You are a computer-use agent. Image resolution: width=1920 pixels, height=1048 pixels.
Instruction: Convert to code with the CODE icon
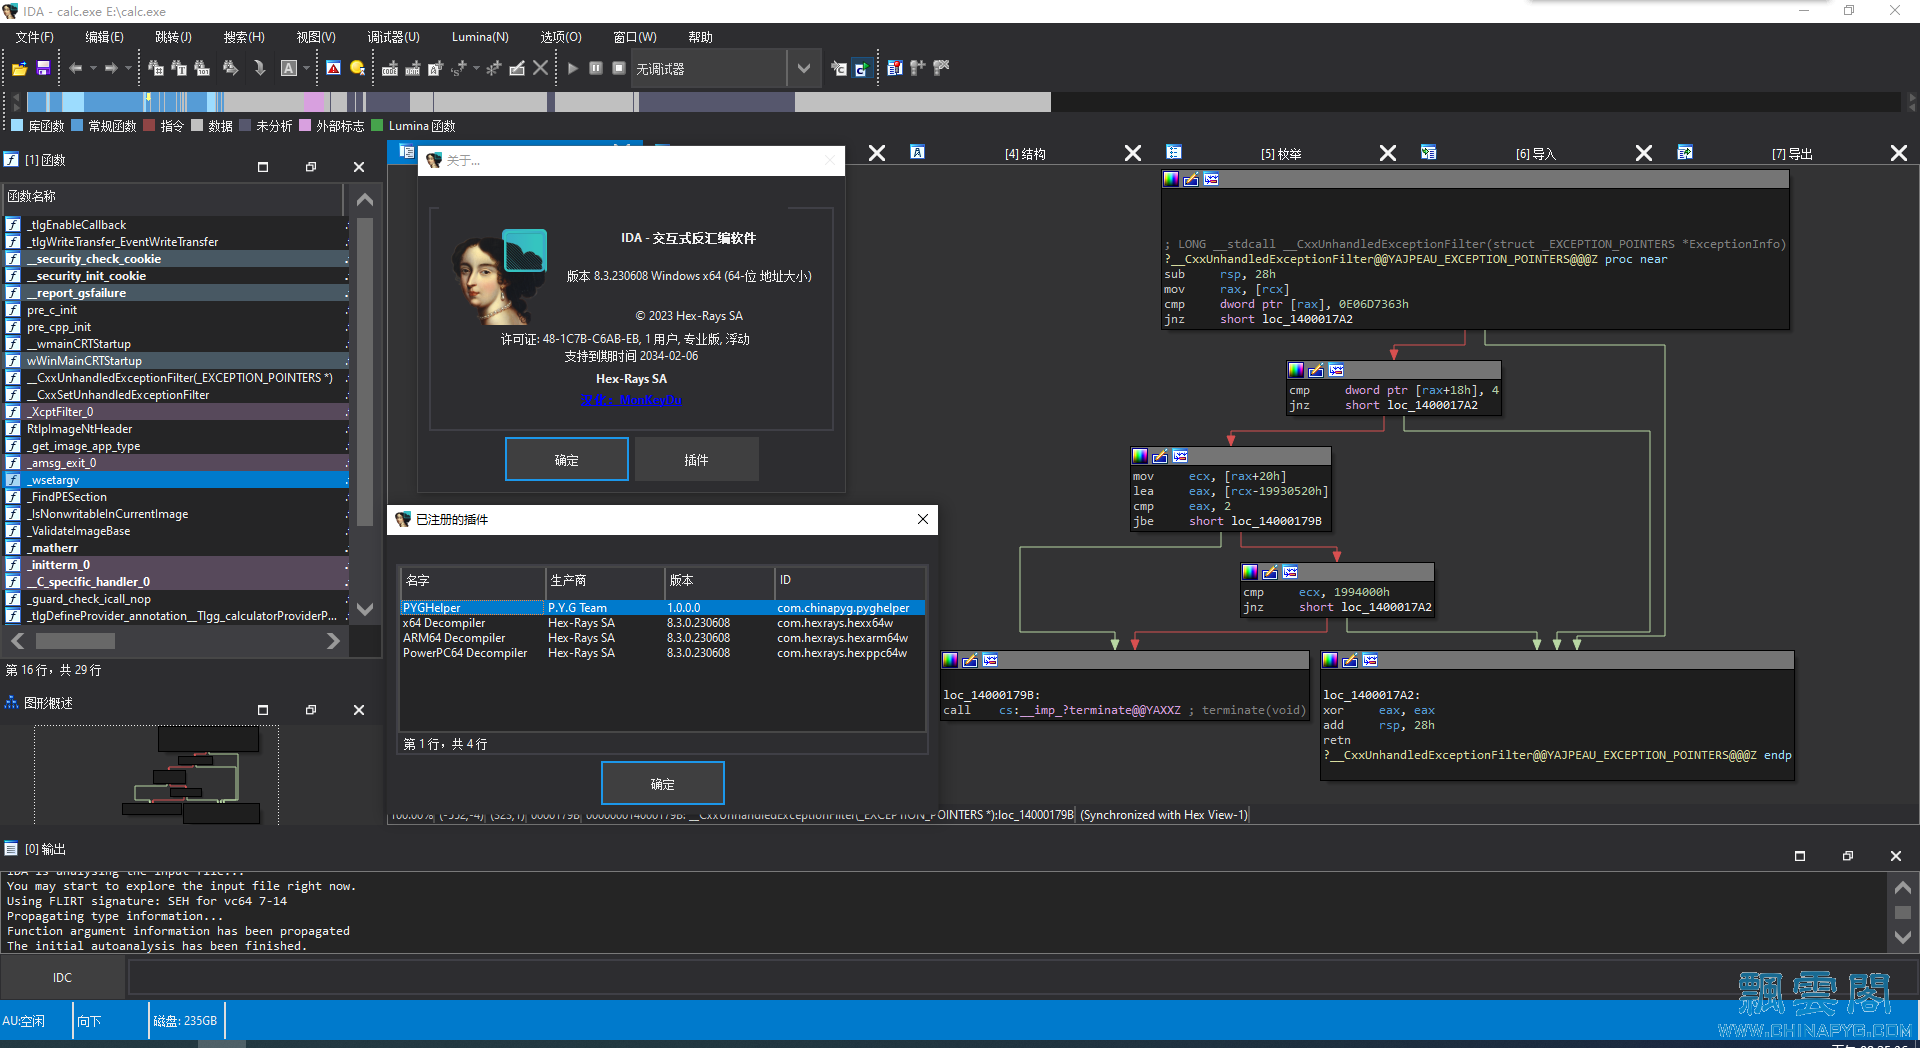(390, 68)
